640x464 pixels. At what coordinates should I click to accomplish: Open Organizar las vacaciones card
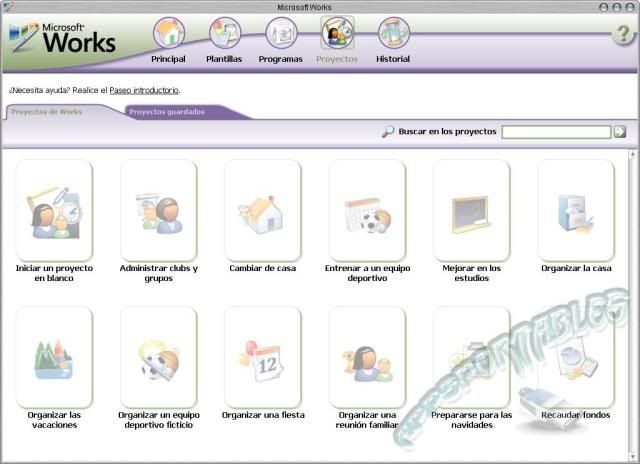[54, 357]
